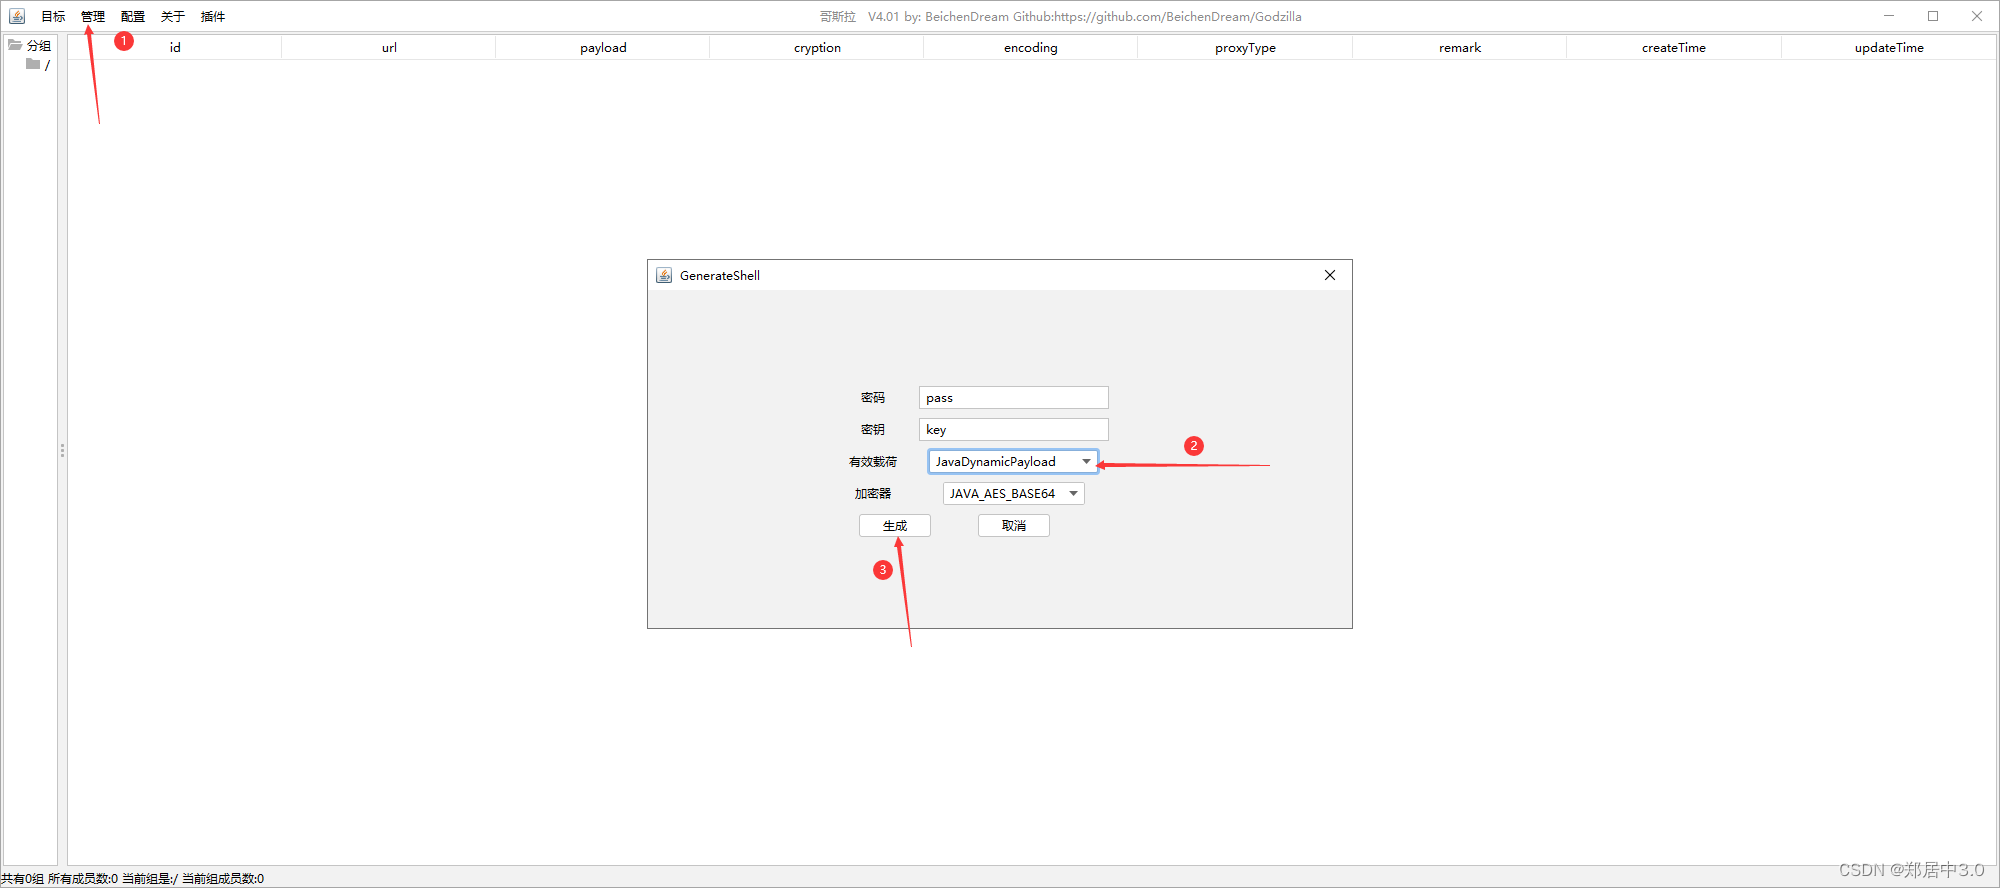Open the JAVA_AES_BASE64 encryptor dropdown
This screenshot has height=888, width=2000.
pos(1013,493)
